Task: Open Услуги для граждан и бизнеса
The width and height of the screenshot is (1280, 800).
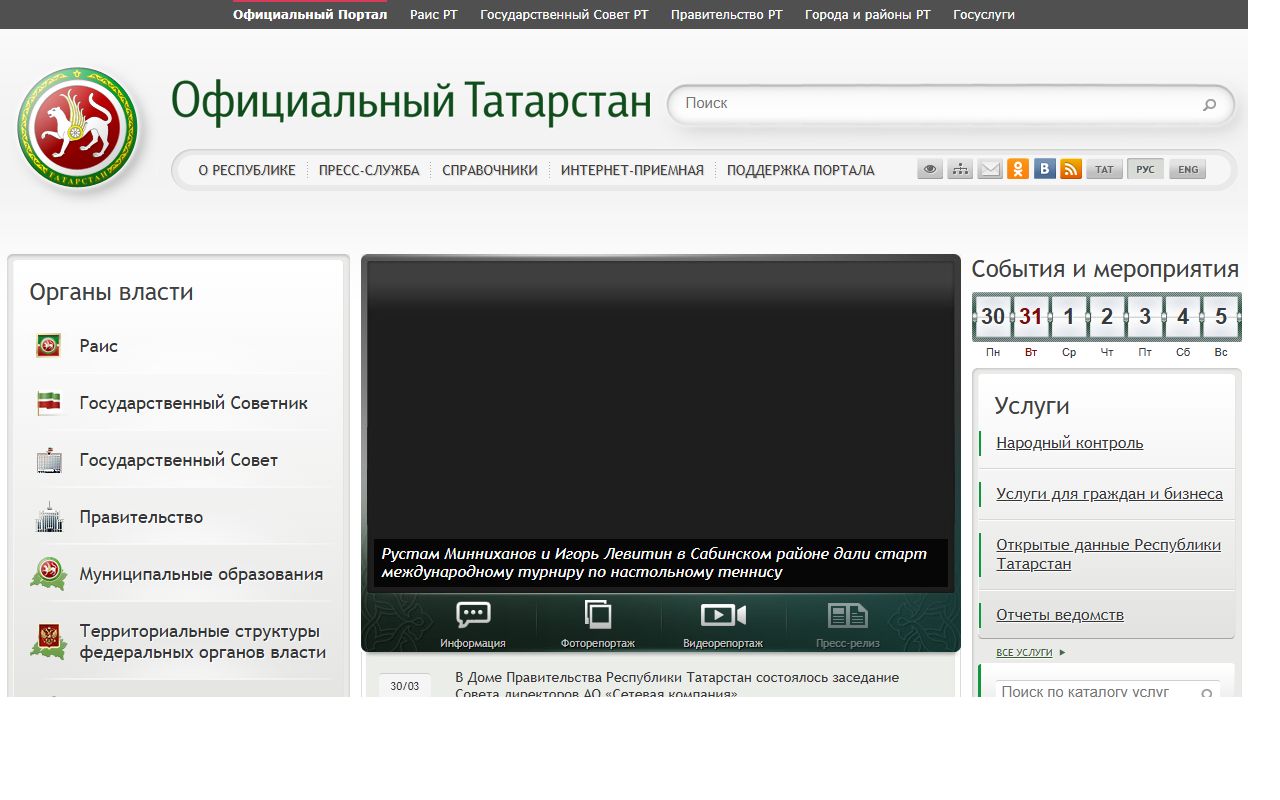Action: [1109, 494]
